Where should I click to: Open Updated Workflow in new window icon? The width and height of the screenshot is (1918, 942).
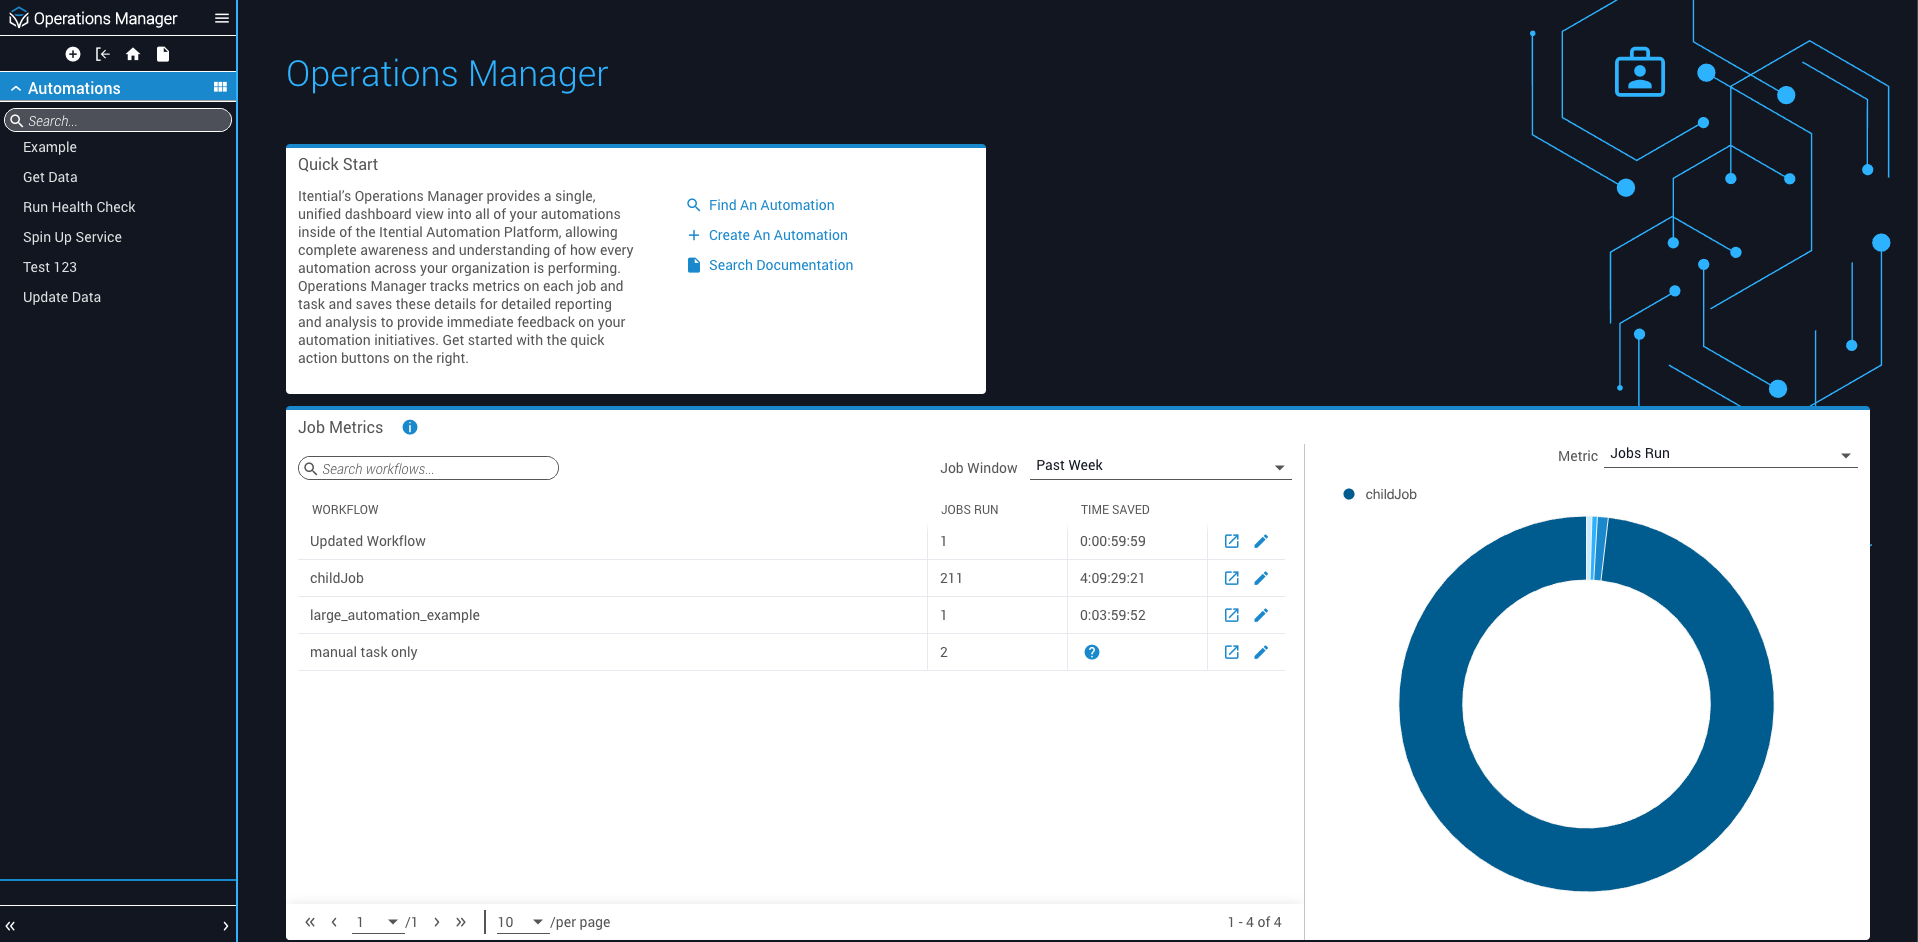coord(1232,541)
